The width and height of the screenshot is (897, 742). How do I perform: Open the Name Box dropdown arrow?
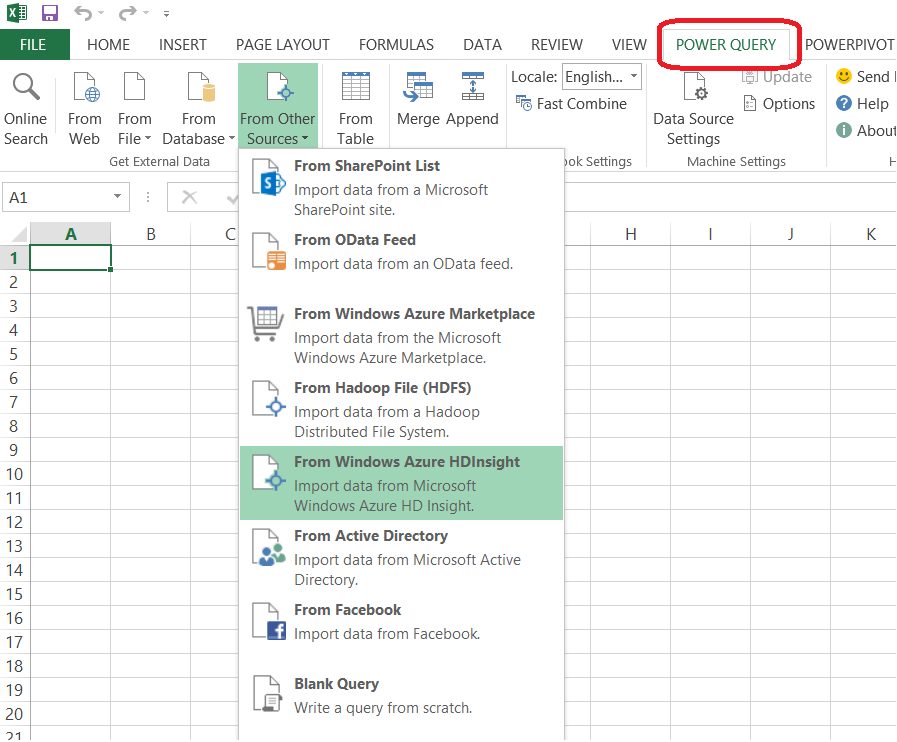click(115, 197)
